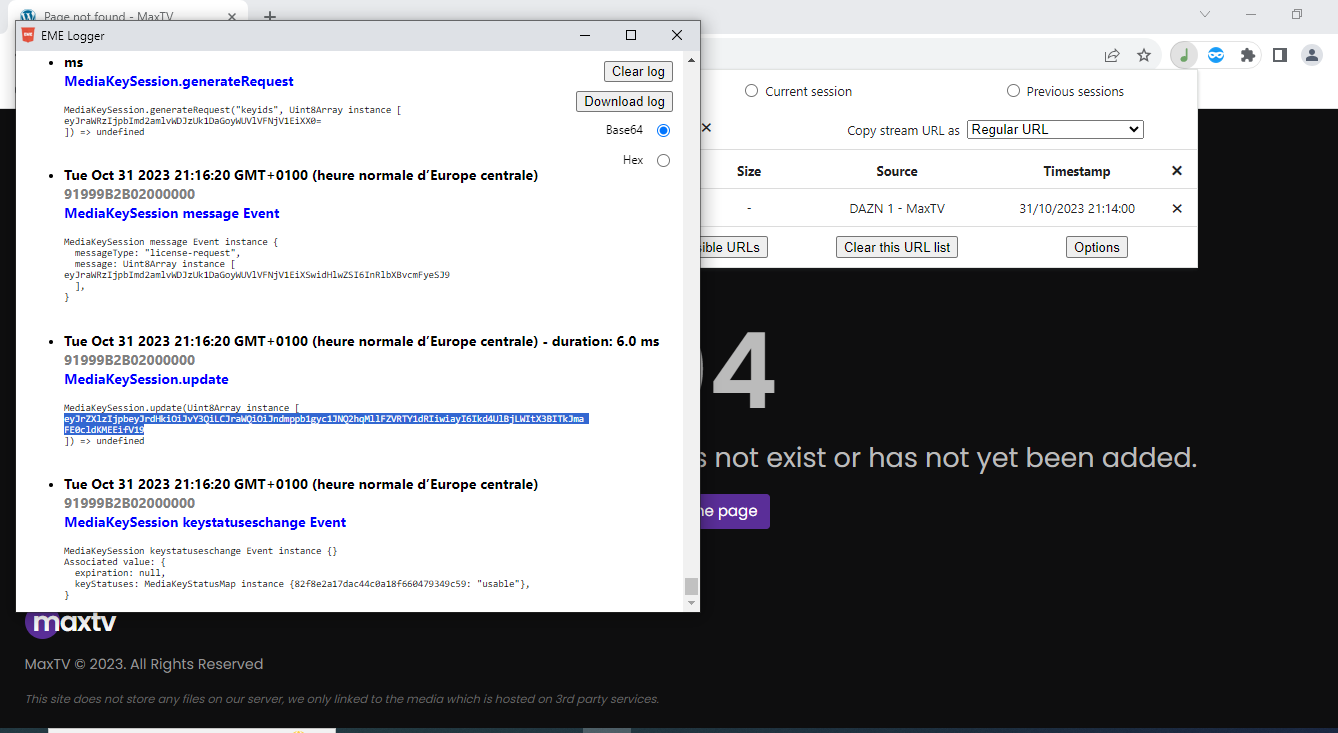Screen dimensions: 1338x733
Task: Open the MediaKeySession.generateRequest link
Action: 179,81
